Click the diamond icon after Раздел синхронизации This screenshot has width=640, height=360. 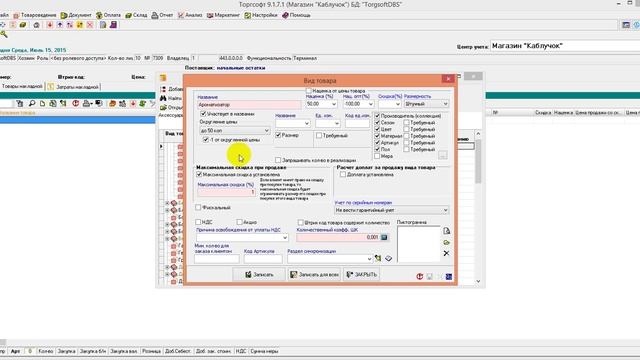(x=388, y=258)
